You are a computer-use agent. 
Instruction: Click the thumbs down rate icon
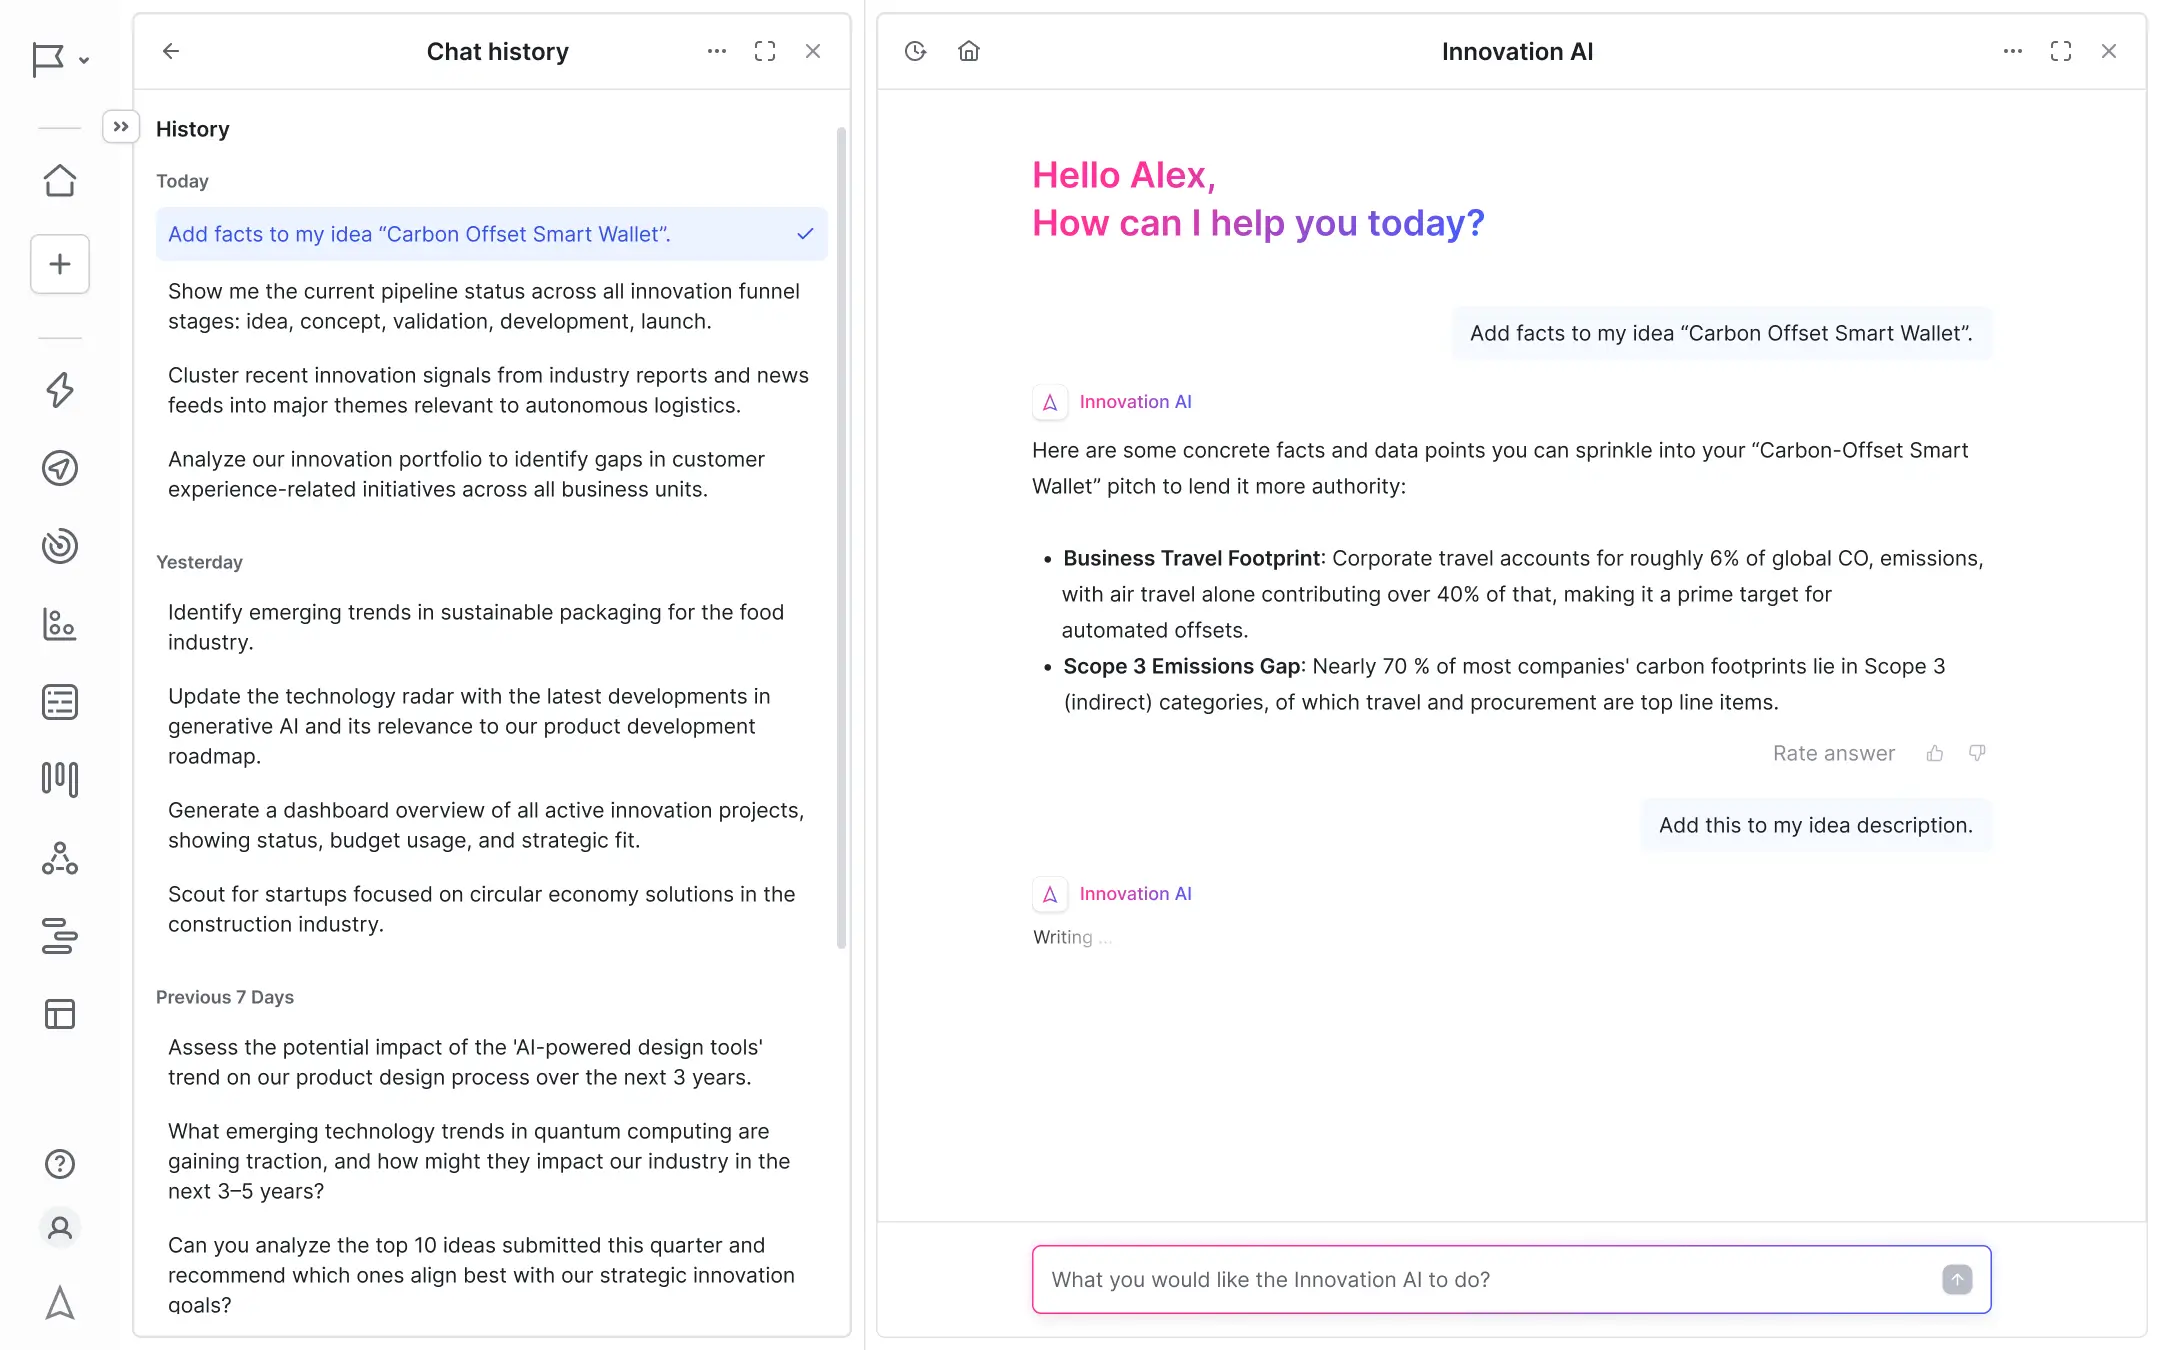(x=1977, y=753)
